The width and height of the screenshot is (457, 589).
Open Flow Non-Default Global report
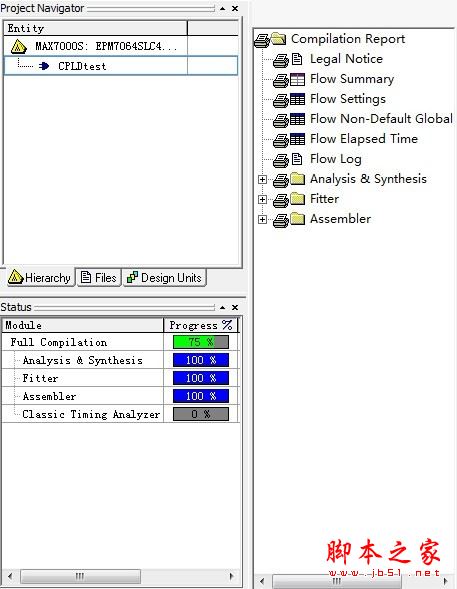[x=381, y=119]
